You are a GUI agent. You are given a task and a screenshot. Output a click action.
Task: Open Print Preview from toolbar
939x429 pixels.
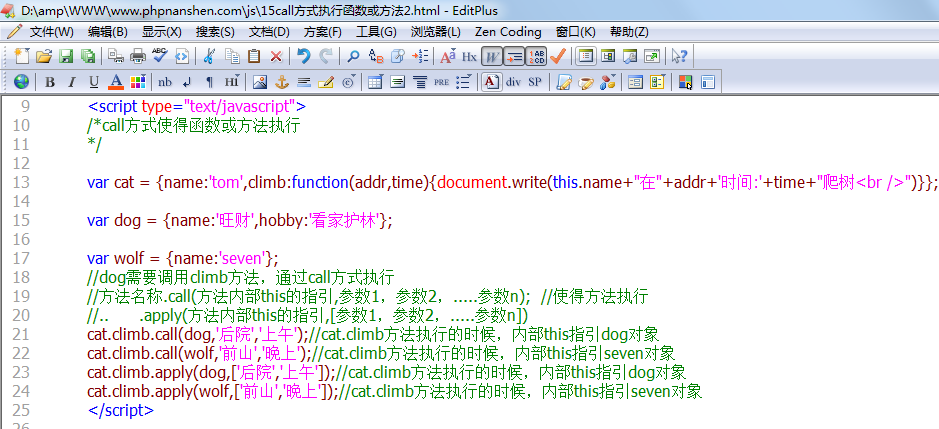[116, 56]
